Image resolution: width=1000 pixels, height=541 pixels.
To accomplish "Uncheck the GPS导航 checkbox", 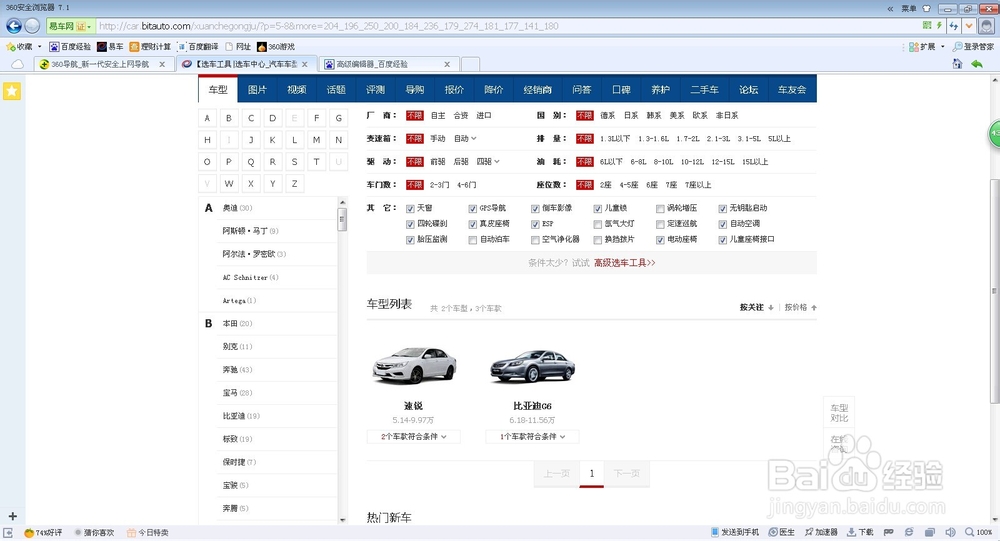I will pos(473,209).
